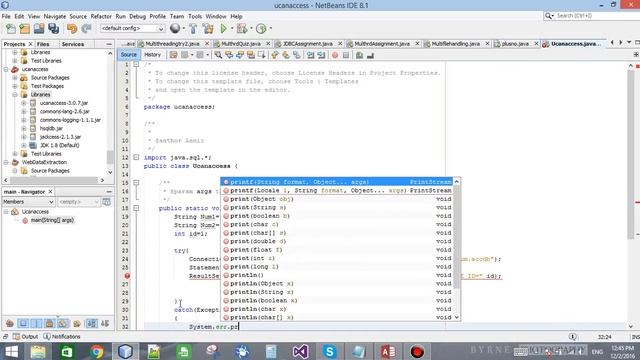Toggle sort by name in Navigator
The image size is (640, 360).
click(91, 324)
